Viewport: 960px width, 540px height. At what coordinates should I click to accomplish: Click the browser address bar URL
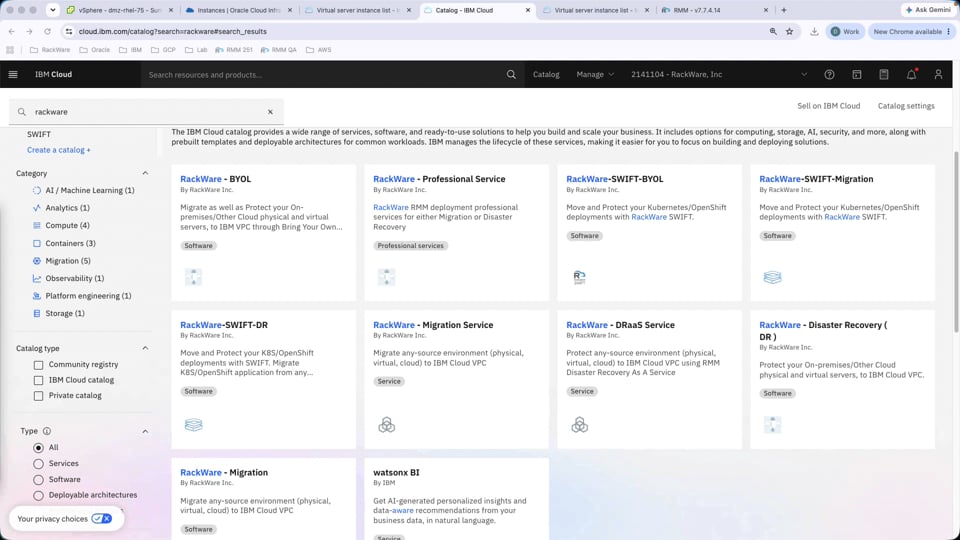click(173, 31)
